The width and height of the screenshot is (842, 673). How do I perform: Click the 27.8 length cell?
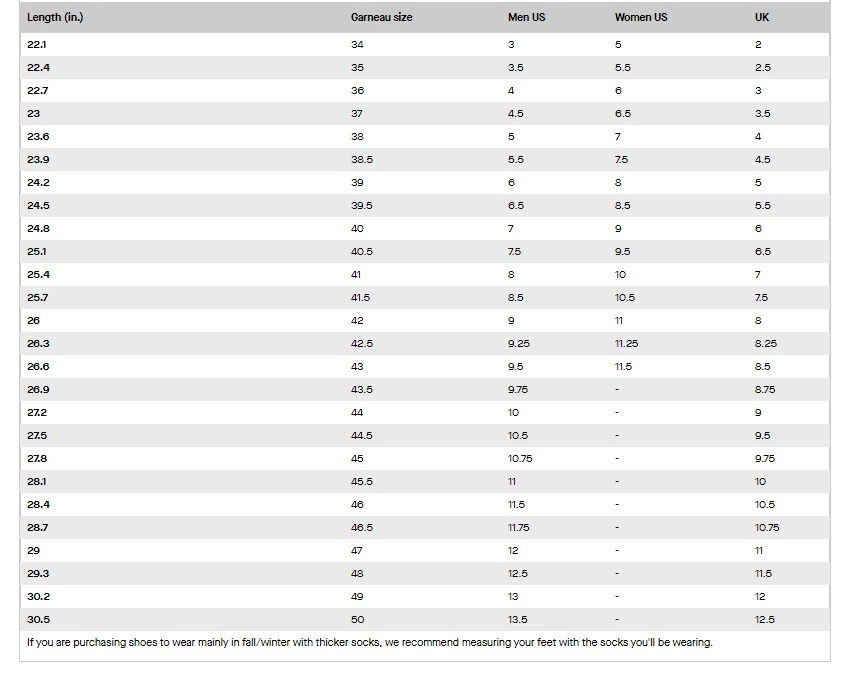point(38,459)
